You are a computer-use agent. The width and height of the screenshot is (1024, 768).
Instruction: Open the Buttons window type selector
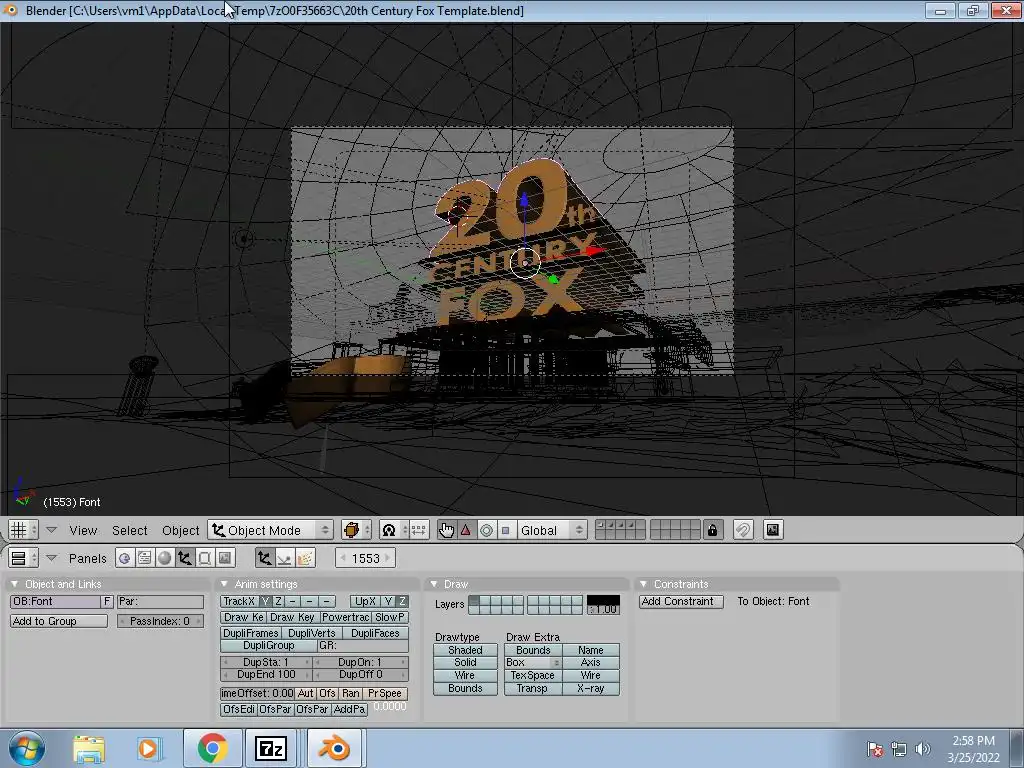click(x=24, y=558)
